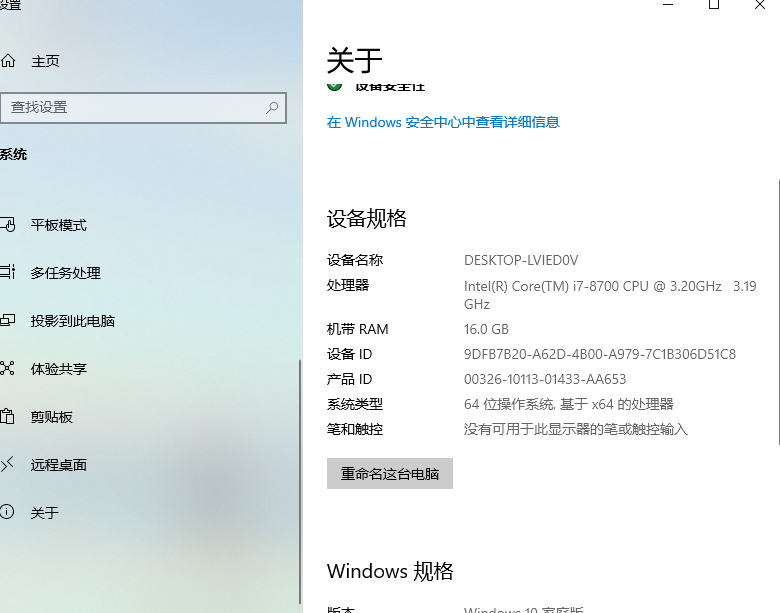Click the 设备 ID label

tap(349, 354)
